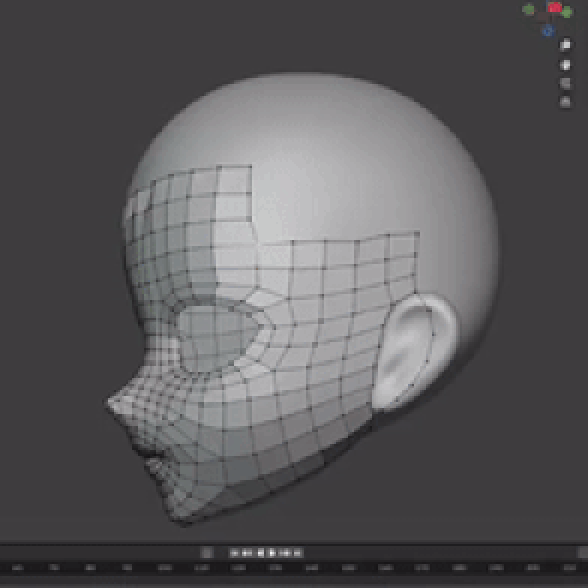Click the blue Z axis gizmo handle
The width and height of the screenshot is (588, 588).
click(x=549, y=31)
